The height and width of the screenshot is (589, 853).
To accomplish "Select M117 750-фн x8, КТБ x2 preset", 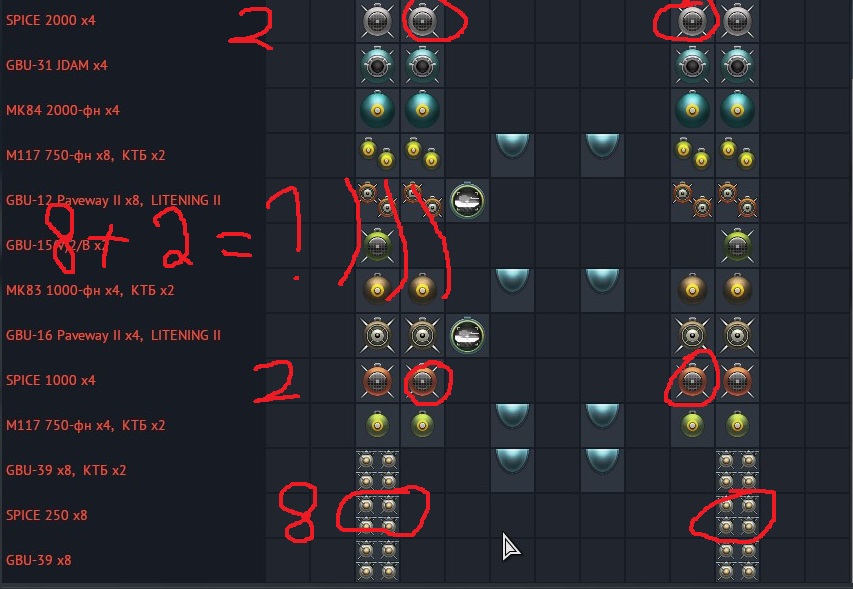I will [85, 156].
